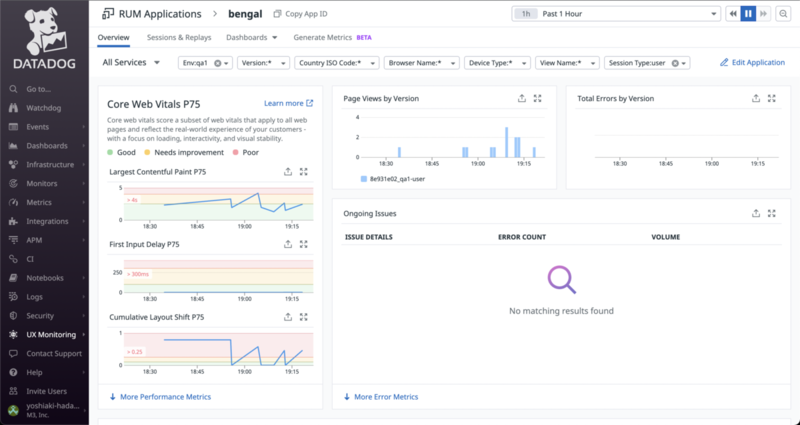
Task: Expand the All Services dropdown
Action: tap(131, 62)
